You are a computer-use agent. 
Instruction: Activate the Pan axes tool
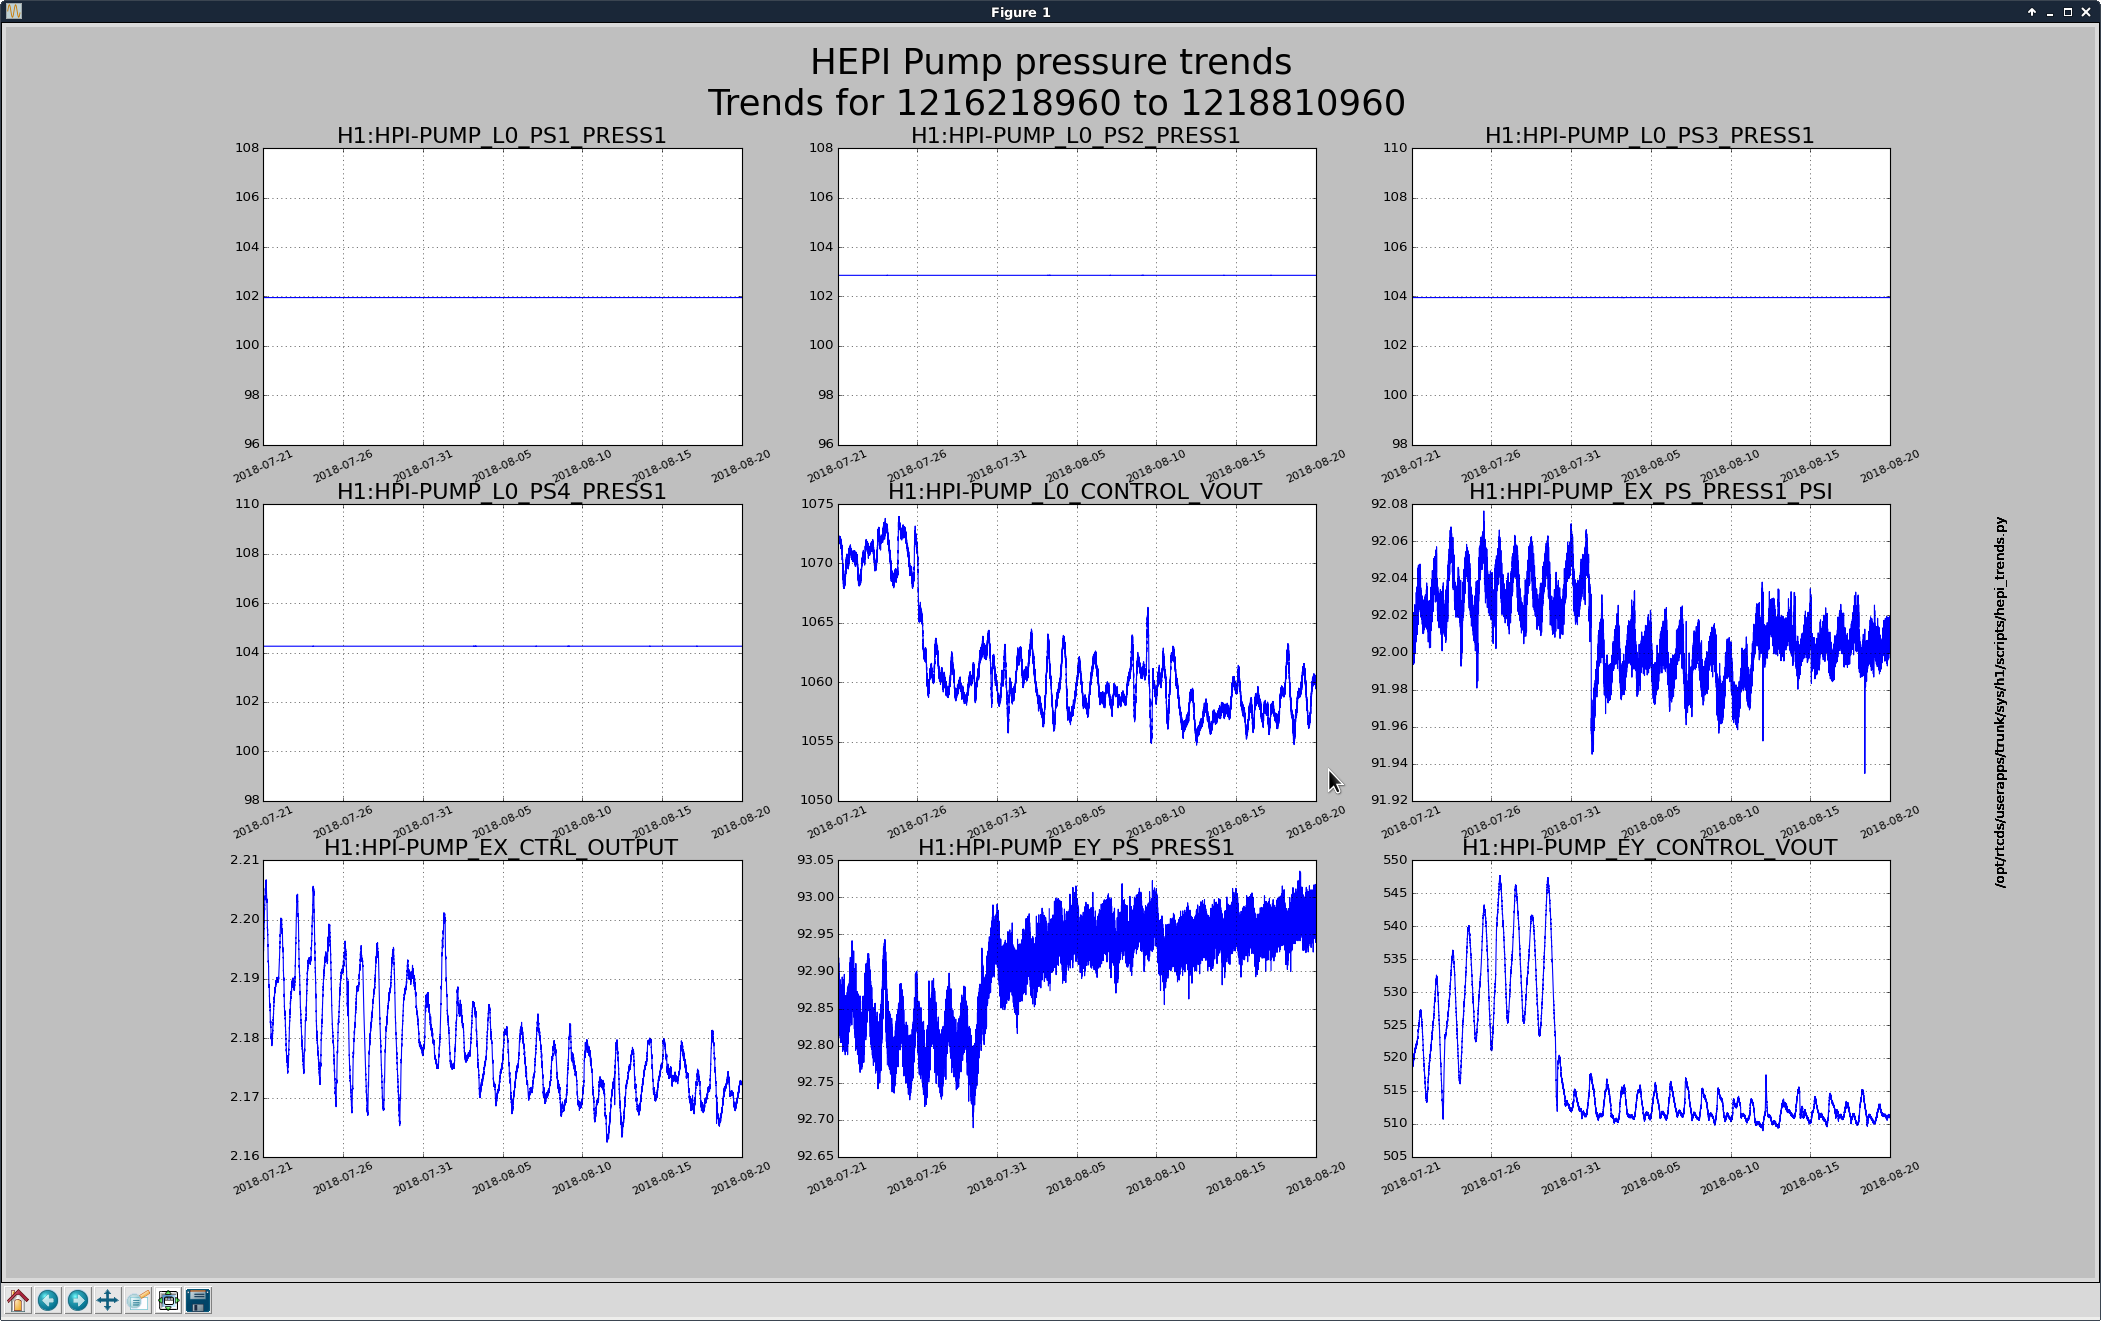tap(108, 1300)
